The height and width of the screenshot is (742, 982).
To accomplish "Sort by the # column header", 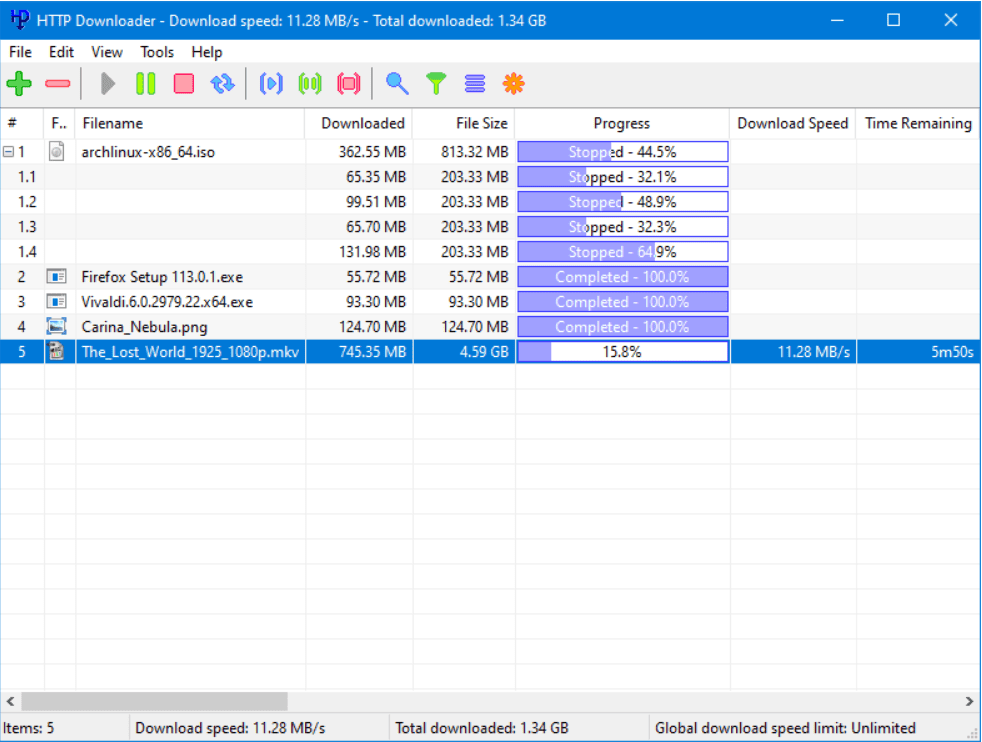I will tap(22, 123).
